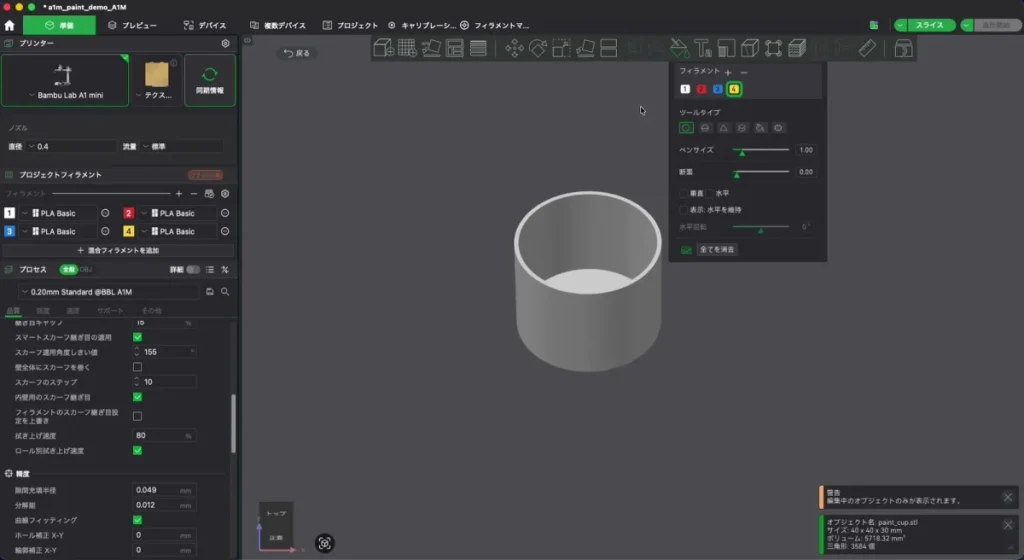The height and width of the screenshot is (560, 1024).
Task: Switch to the プレビュー tab
Action: [x=133, y=25]
